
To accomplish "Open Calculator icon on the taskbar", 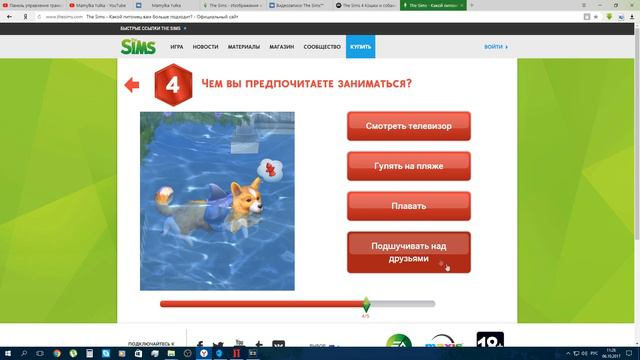I will (x=89, y=353).
